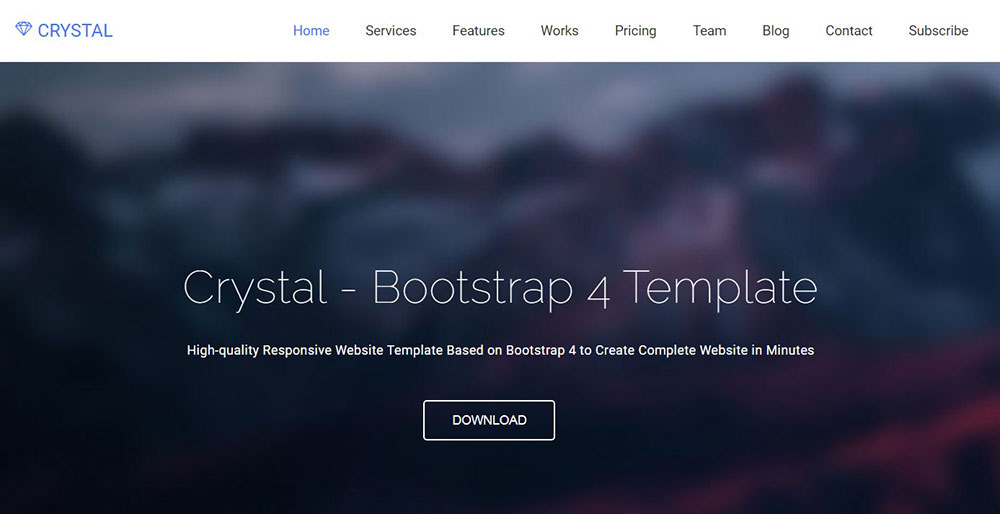Click the word 'Crystal' in hero heading

(x=255, y=288)
